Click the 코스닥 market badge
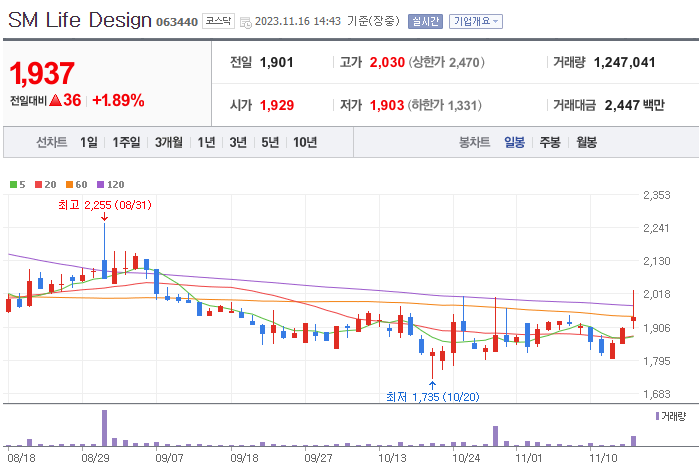Screen dimensions: 699x467 (218, 21)
